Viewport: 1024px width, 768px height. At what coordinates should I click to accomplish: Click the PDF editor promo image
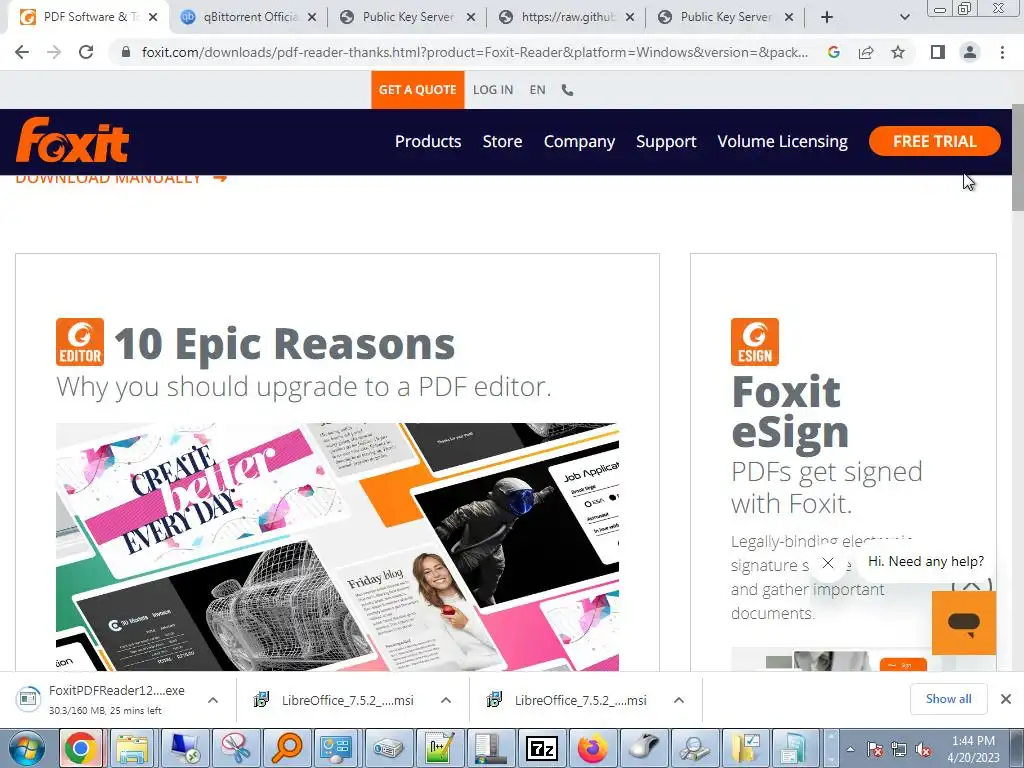tap(337, 547)
